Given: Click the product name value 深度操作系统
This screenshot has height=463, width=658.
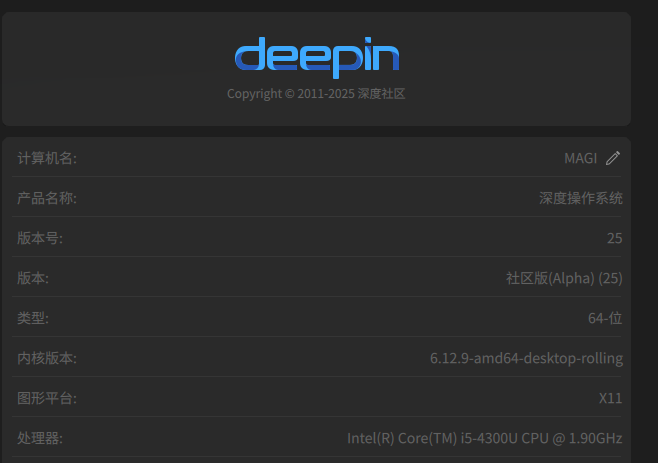Looking at the screenshot, I should click(580, 198).
